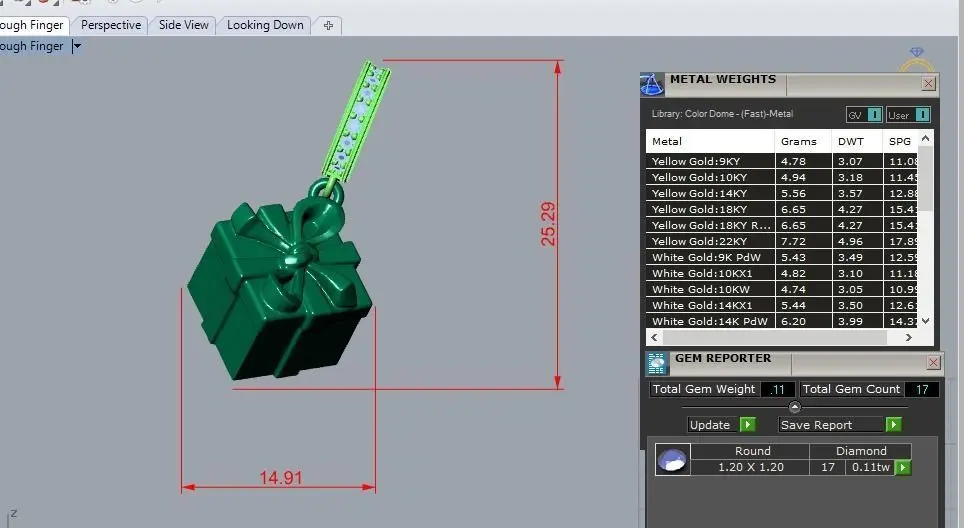This screenshot has width=964, height=528.
Task: Click the DWT column header
Action: [857, 141]
